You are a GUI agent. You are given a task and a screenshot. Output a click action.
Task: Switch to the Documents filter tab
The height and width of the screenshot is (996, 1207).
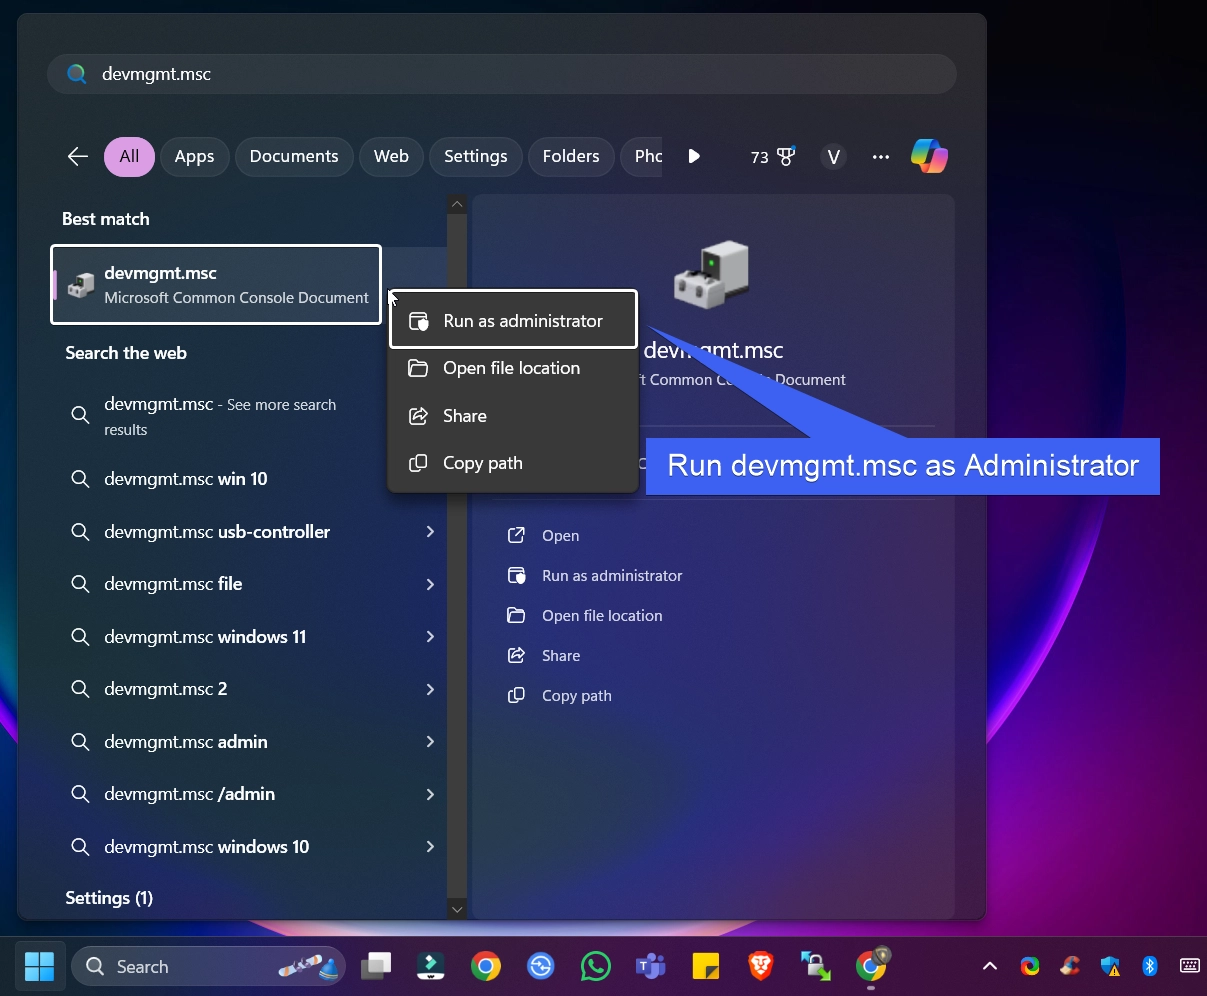(294, 156)
